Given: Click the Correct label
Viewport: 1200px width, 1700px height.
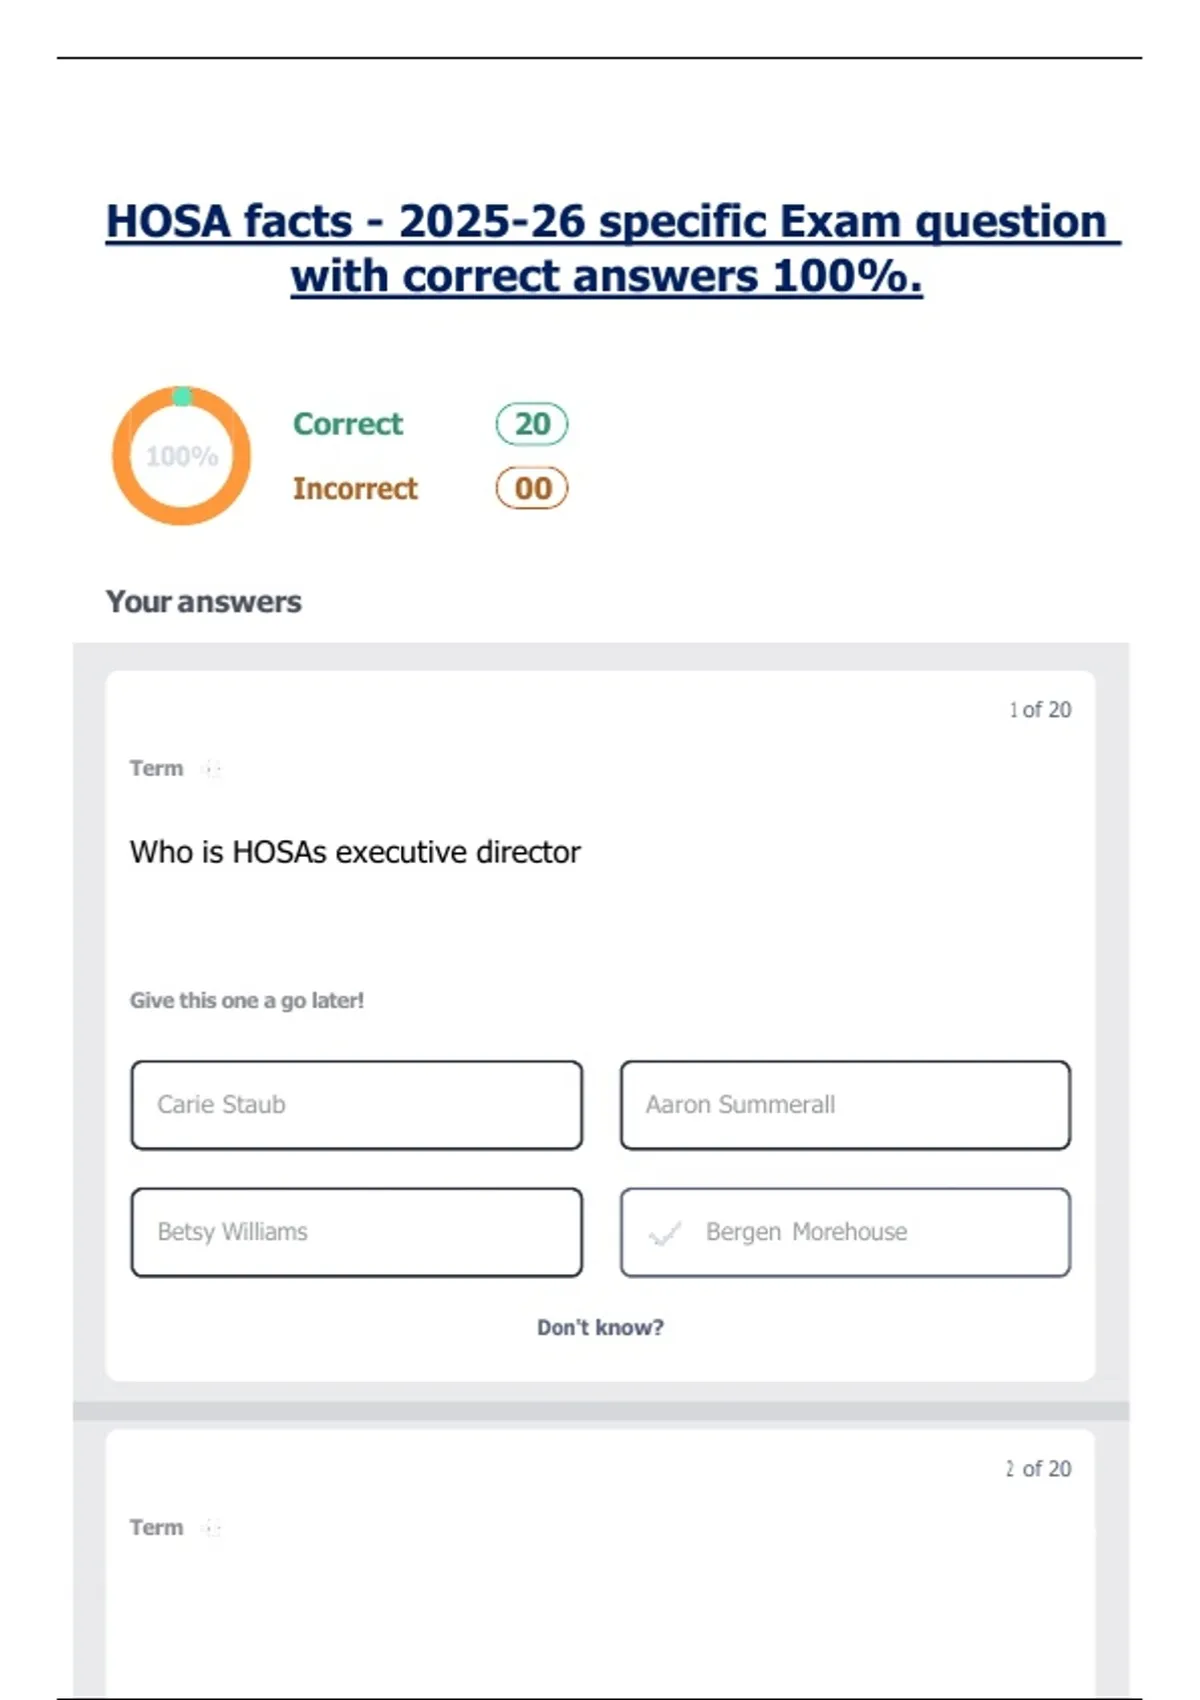Looking at the screenshot, I should coord(348,424).
